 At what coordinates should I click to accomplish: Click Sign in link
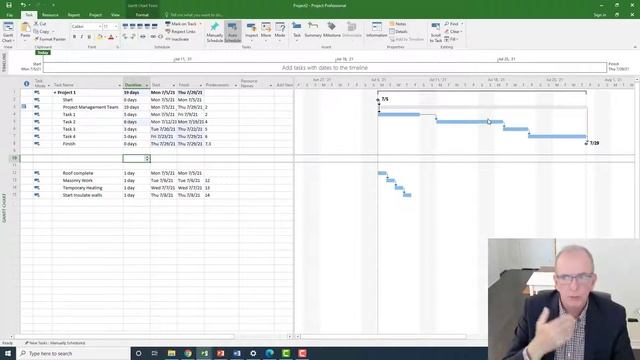(x=600, y=15)
